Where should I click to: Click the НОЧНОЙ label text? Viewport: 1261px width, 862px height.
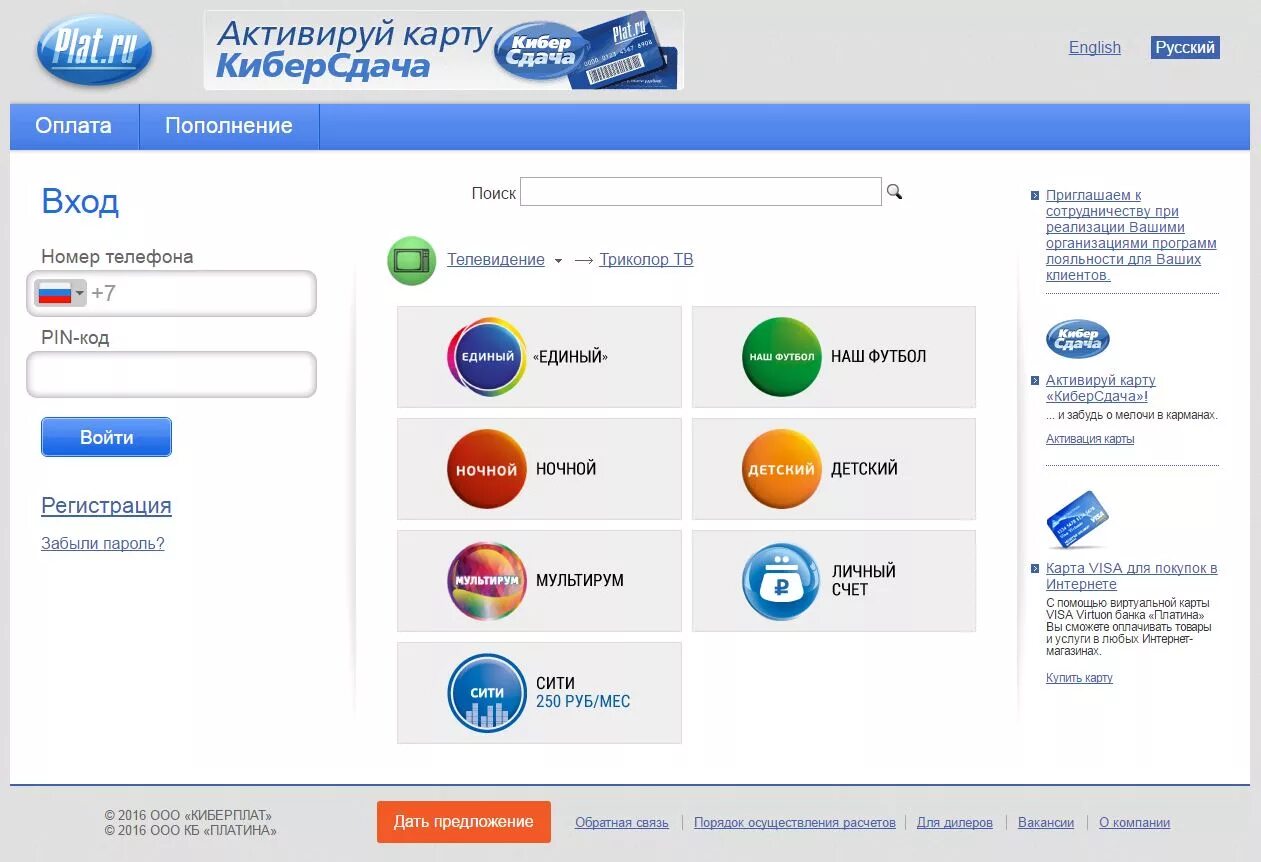tap(566, 469)
